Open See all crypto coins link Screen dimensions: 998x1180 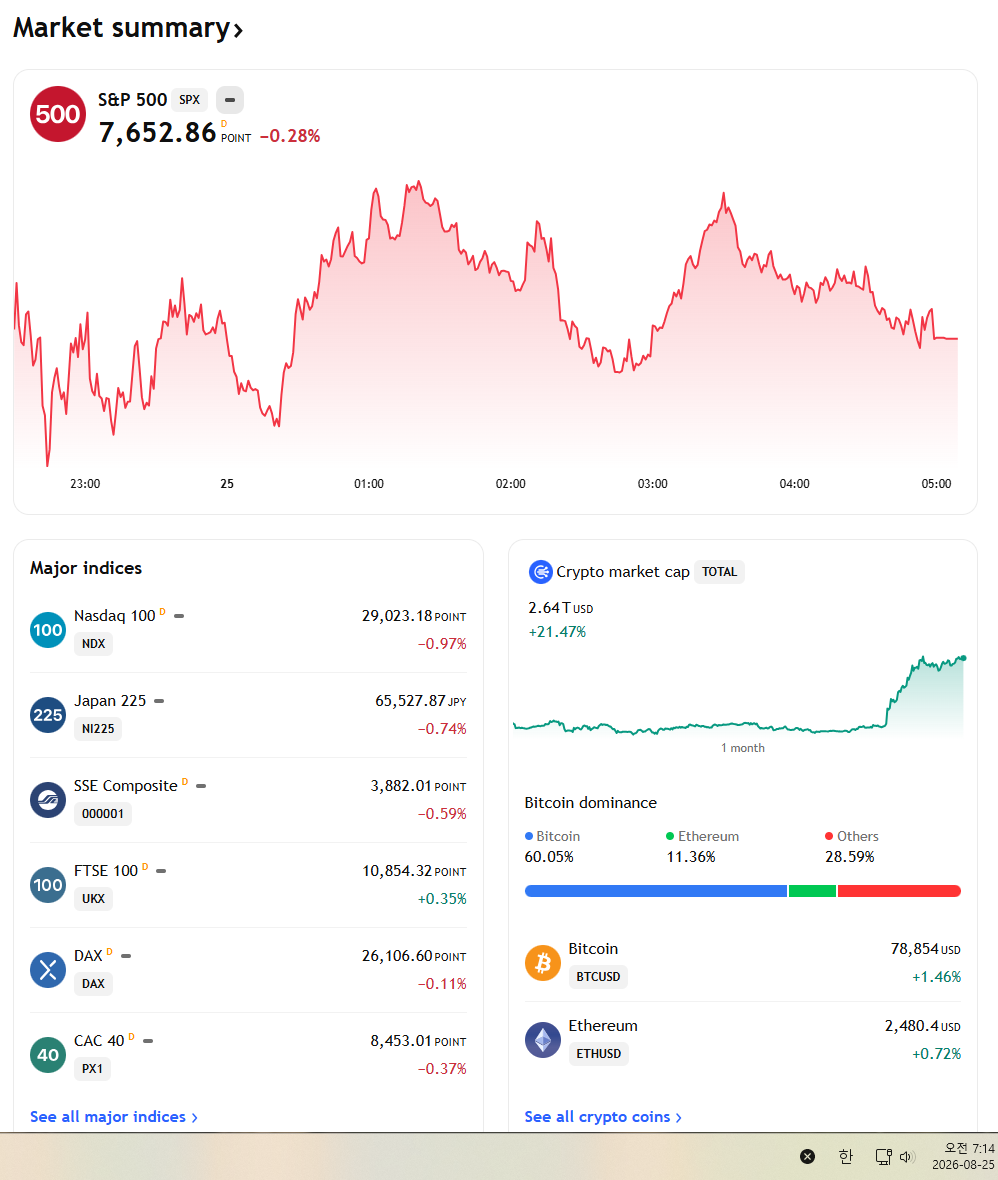point(603,1117)
